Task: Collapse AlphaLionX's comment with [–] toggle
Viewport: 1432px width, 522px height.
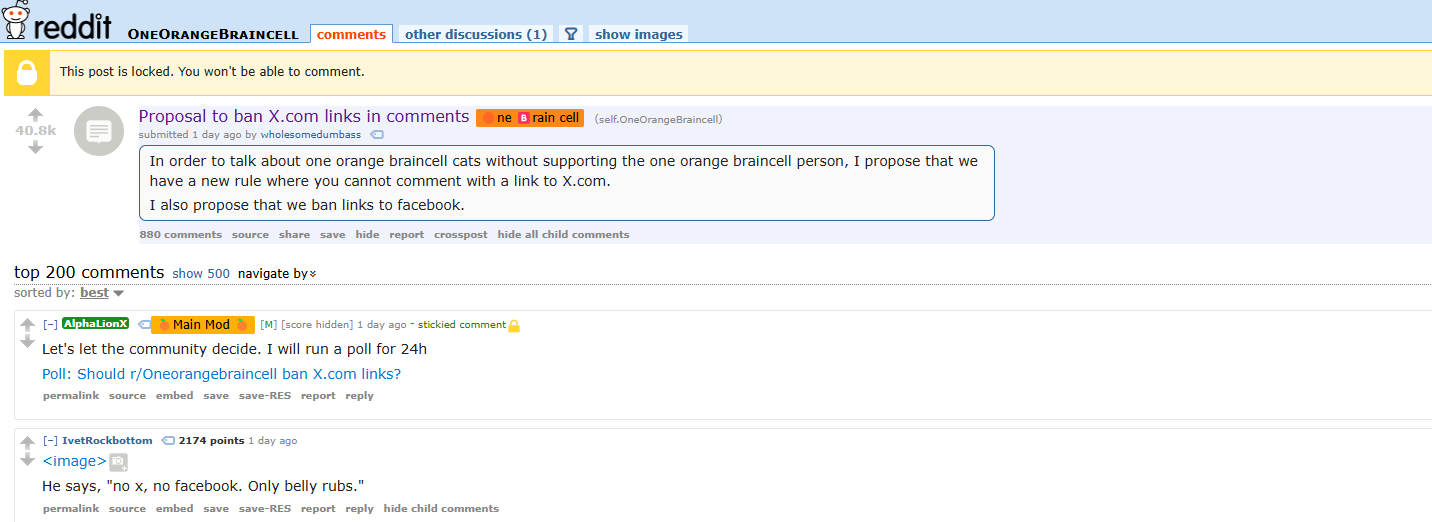Action: (x=50, y=324)
